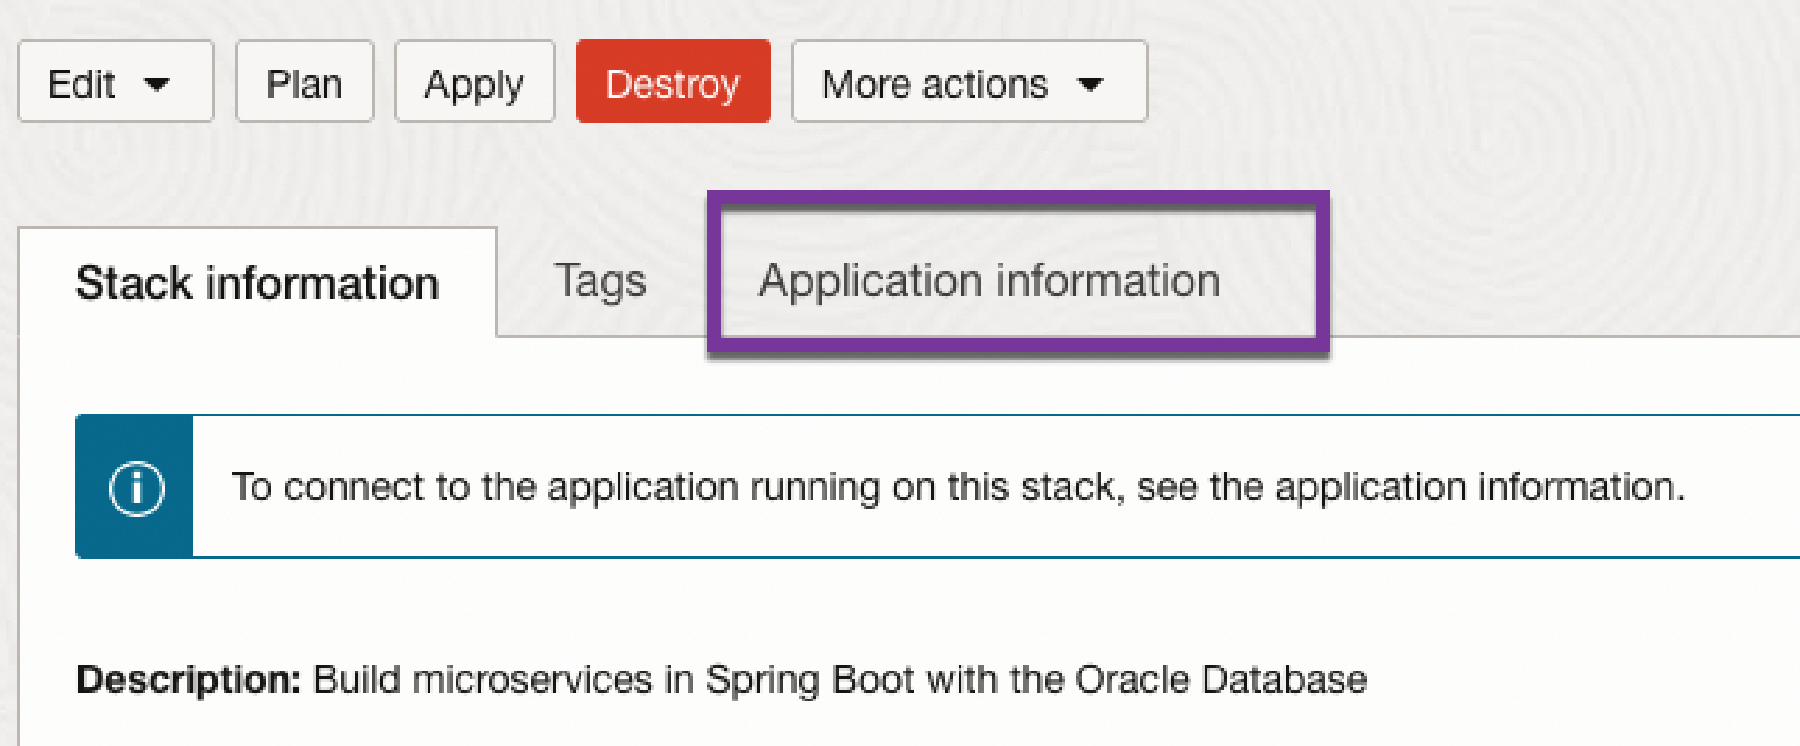Click the red Destroy button
The image size is (1800, 746).
click(672, 84)
